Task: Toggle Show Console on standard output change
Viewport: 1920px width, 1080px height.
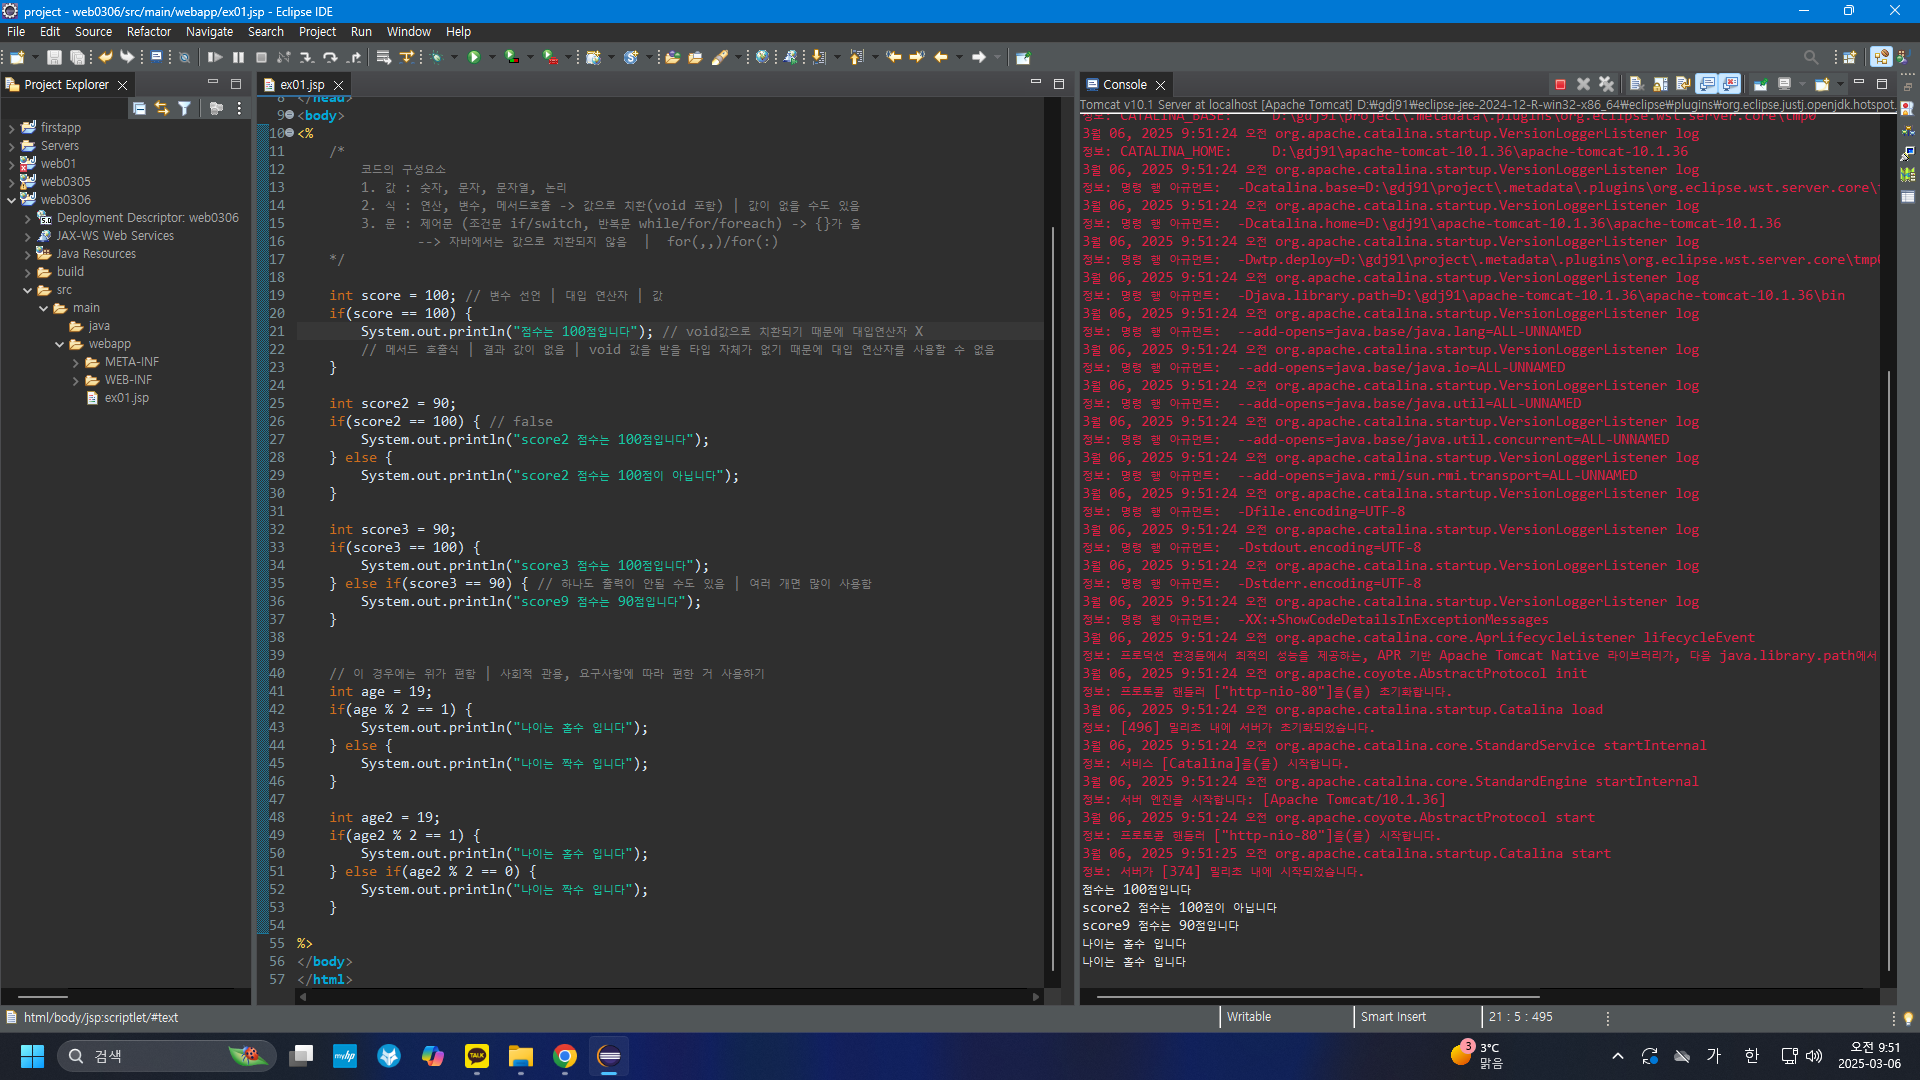Action: (x=1707, y=84)
